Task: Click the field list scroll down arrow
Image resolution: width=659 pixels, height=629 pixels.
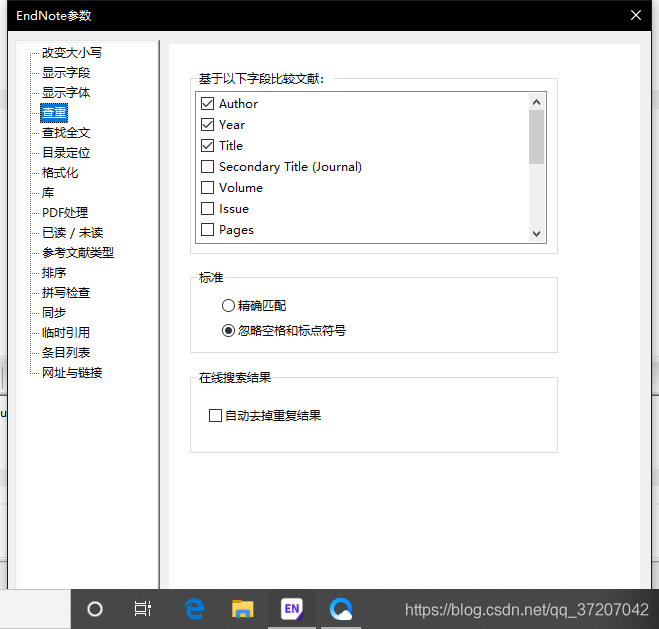Action: point(536,234)
